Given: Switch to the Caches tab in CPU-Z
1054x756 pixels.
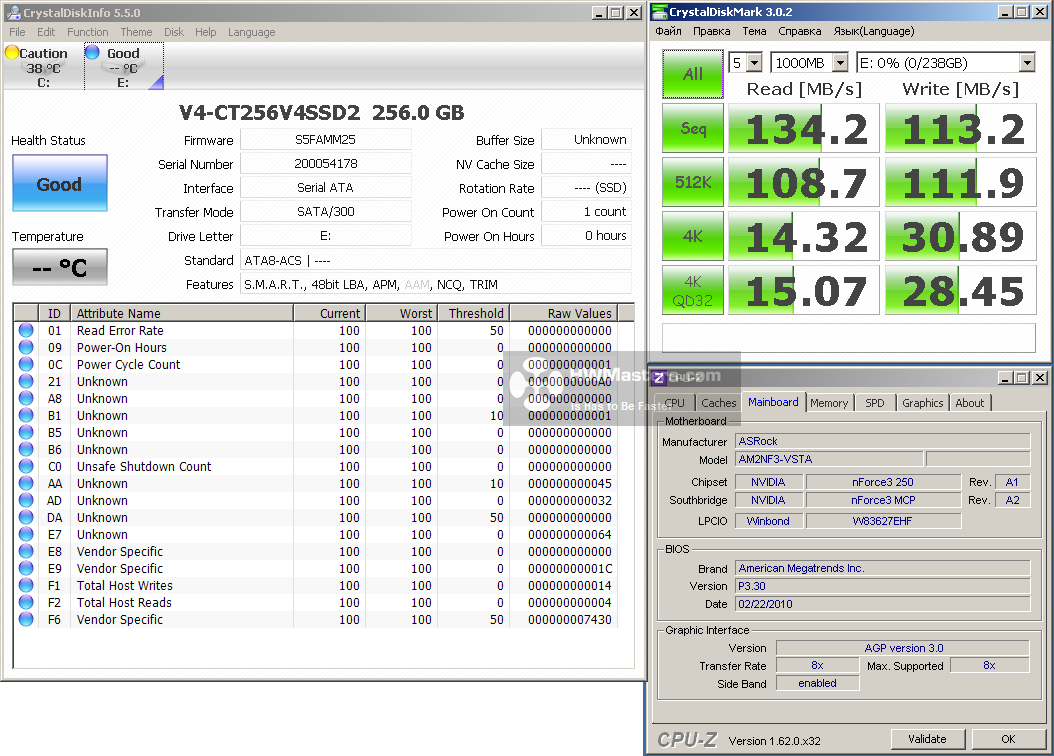Looking at the screenshot, I should tap(719, 403).
